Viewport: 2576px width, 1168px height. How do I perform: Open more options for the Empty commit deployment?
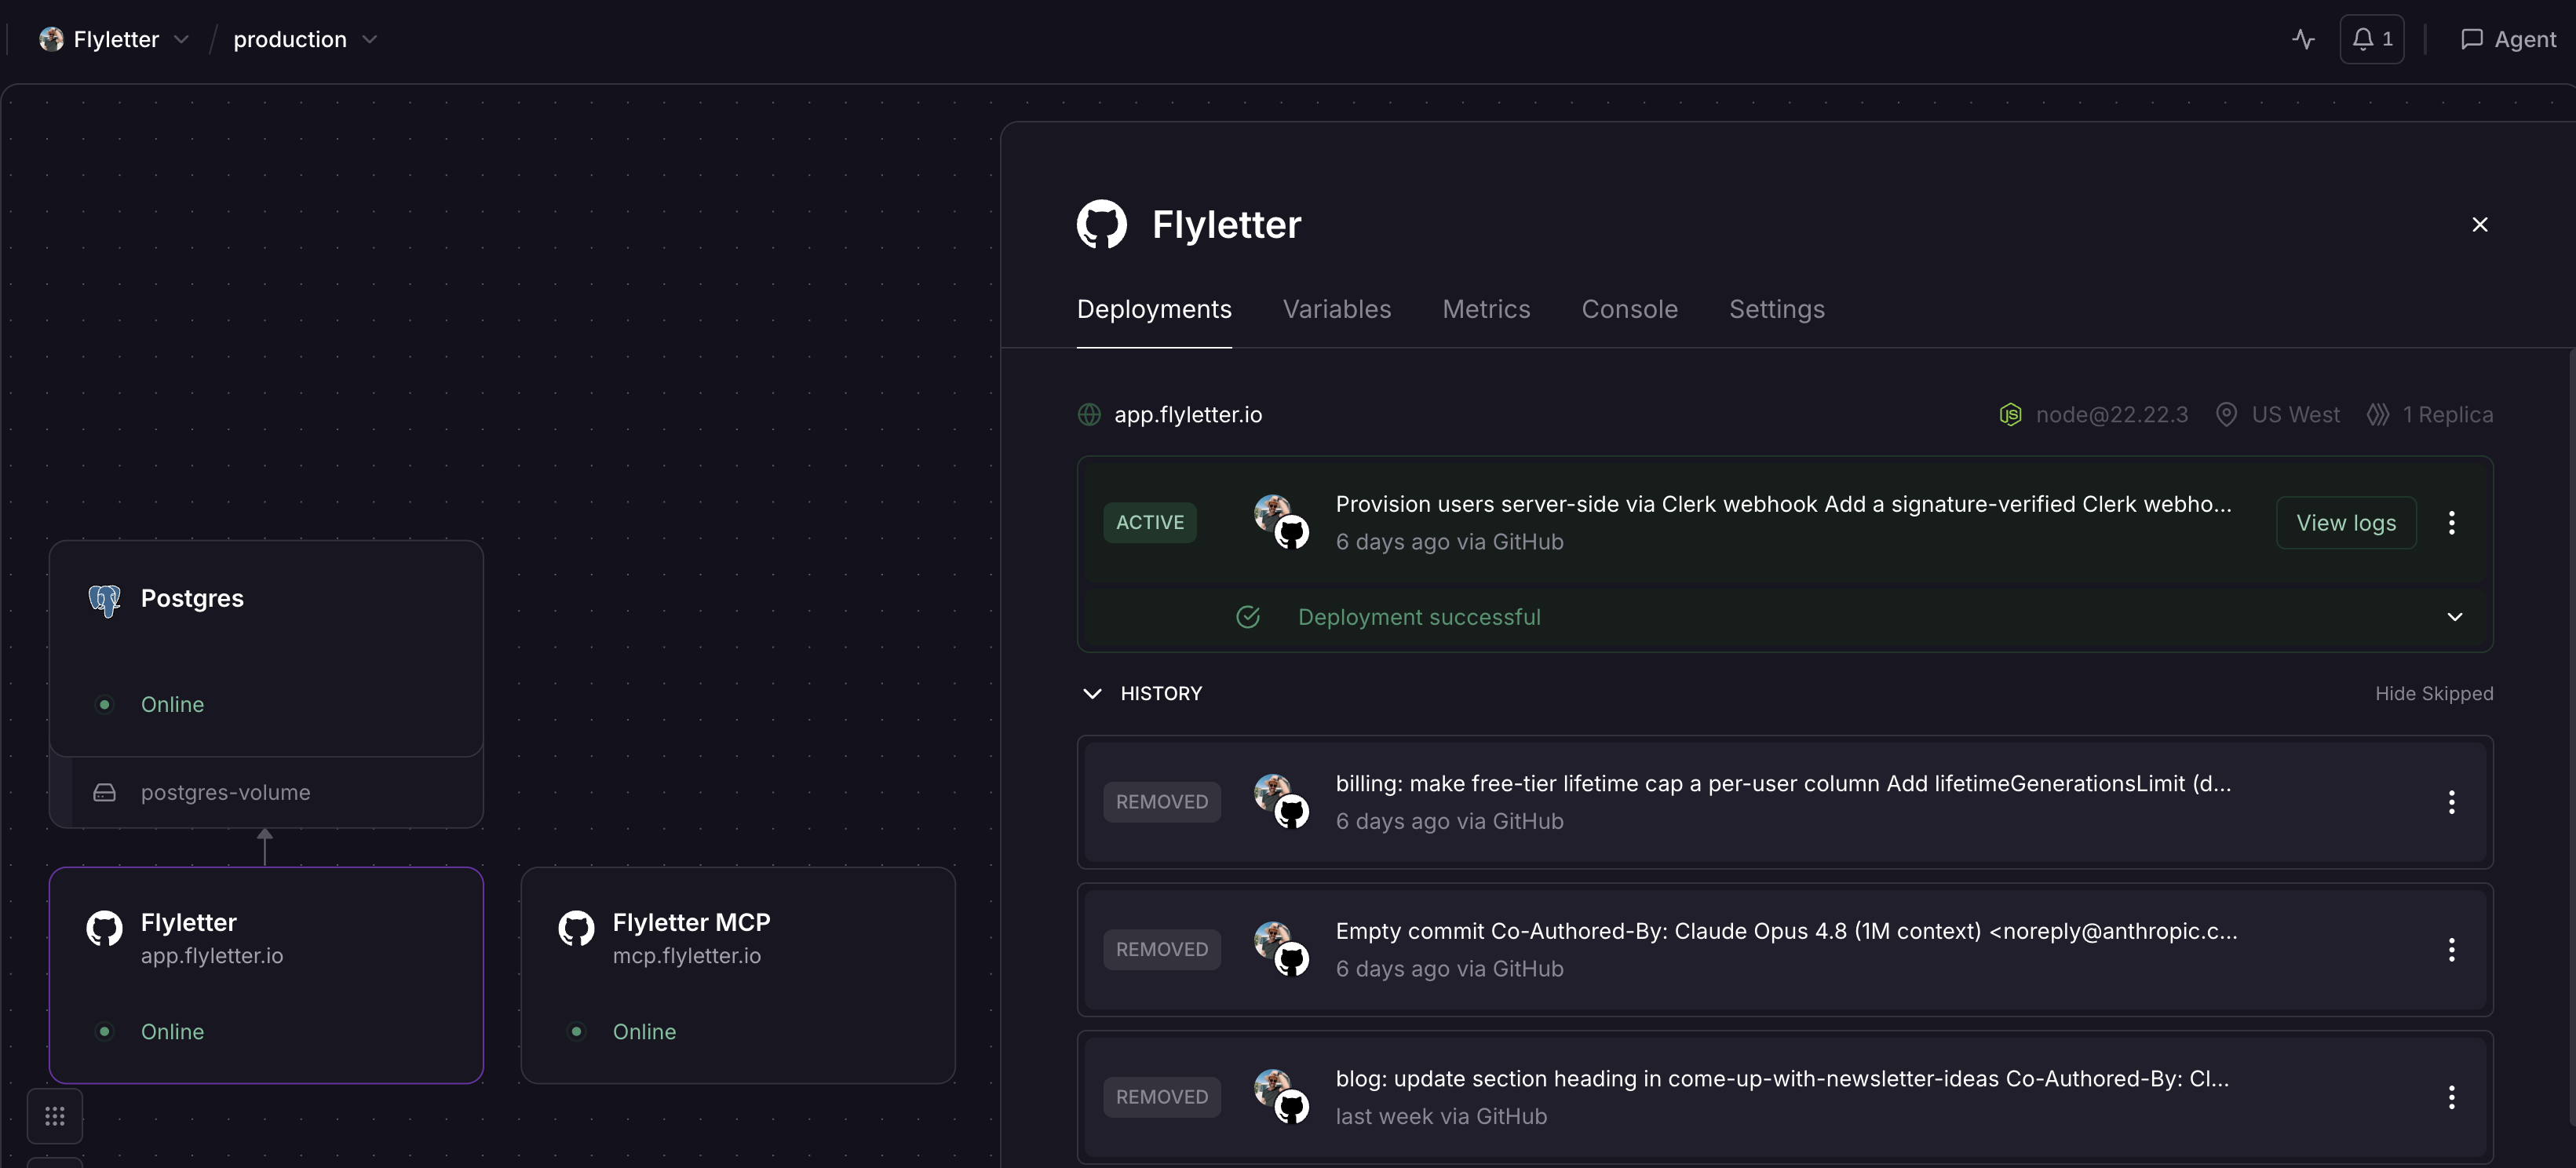2452,950
